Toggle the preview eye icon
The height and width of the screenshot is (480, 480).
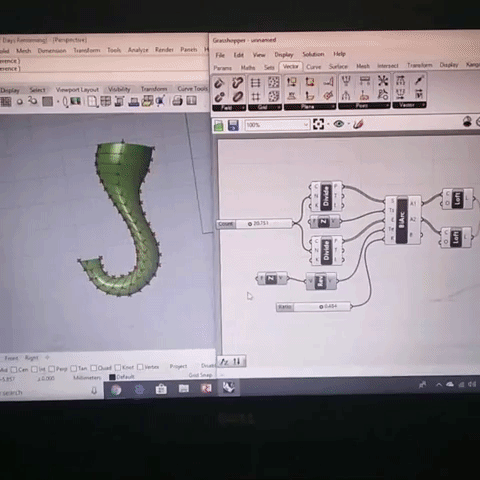coord(339,124)
